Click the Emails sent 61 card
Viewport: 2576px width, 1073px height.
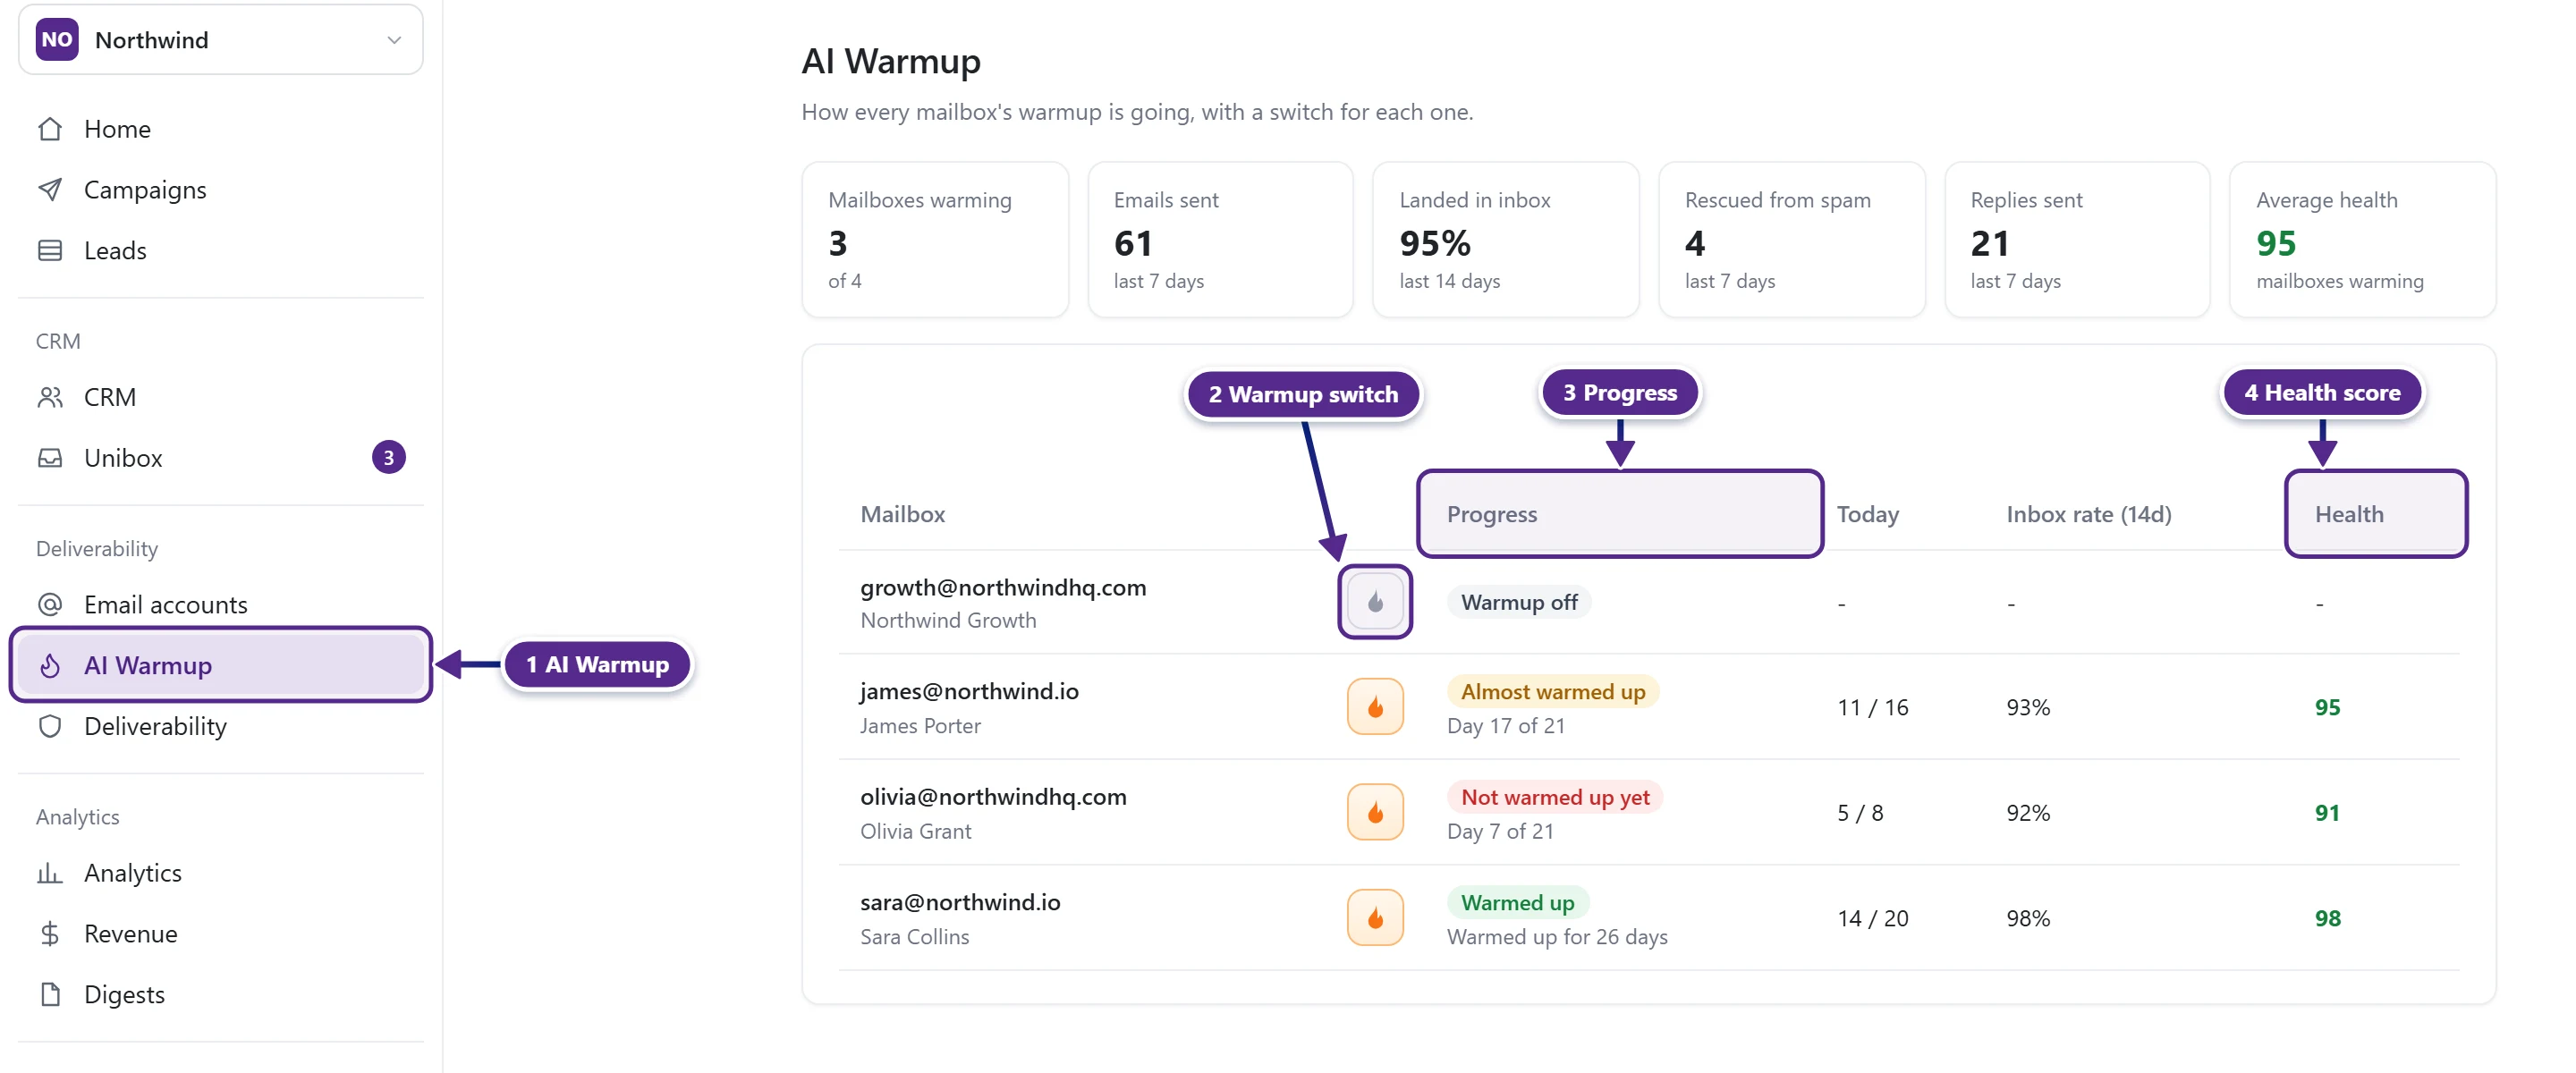click(1220, 240)
